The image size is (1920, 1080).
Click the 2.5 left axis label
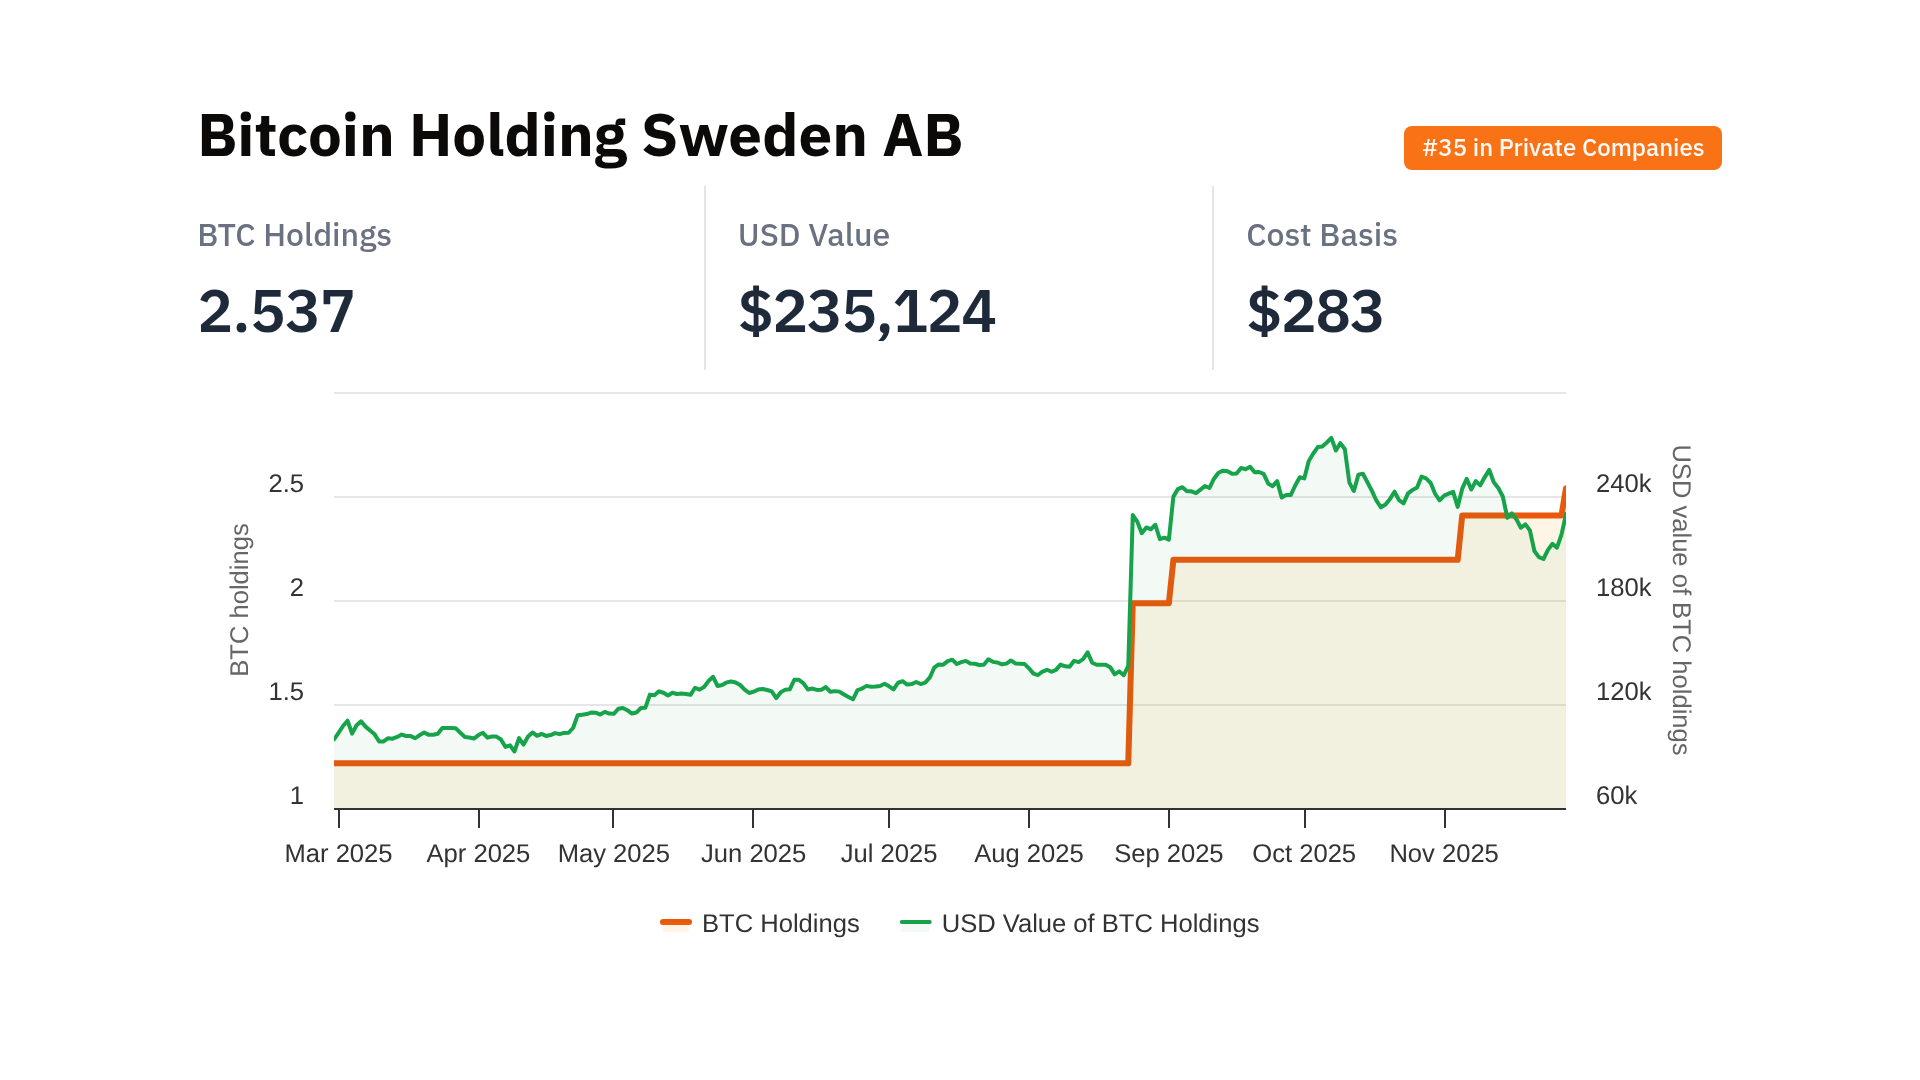point(286,484)
